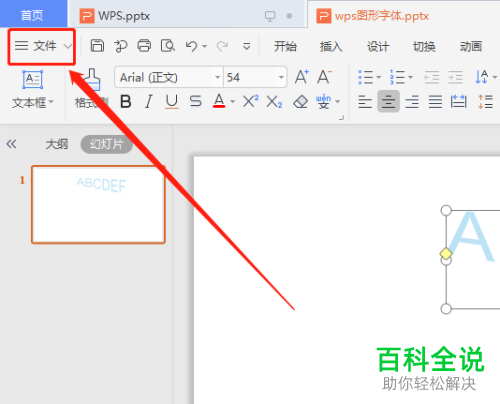Viewport: 500px width, 404px height.
Task: Open the 开始 ribbon tab
Action: click(x=285, y=46)
